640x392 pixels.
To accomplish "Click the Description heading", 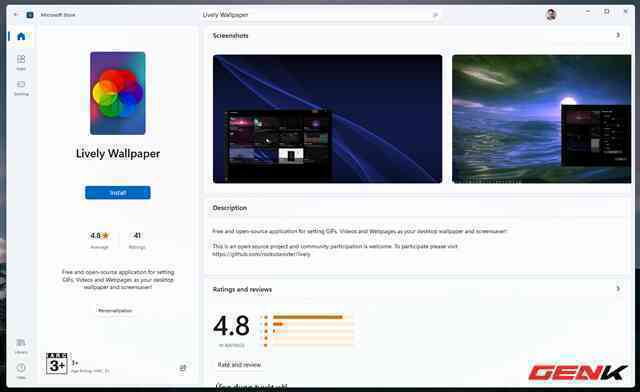I will [229, 208].
